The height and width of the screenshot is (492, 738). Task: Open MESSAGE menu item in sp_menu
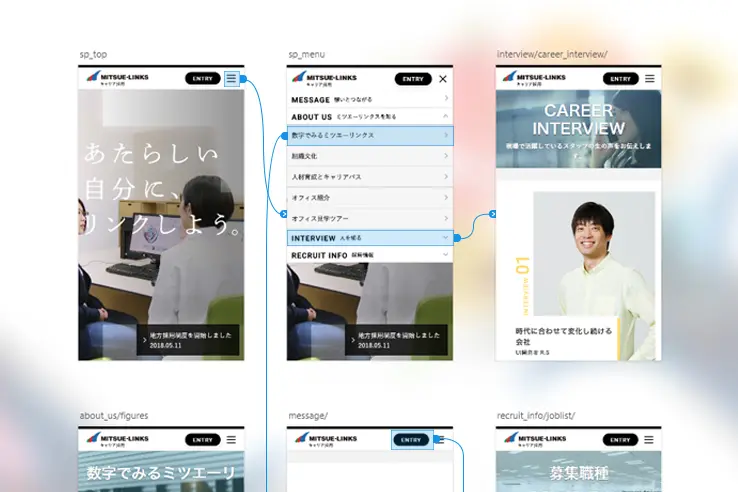click(370, 99)
